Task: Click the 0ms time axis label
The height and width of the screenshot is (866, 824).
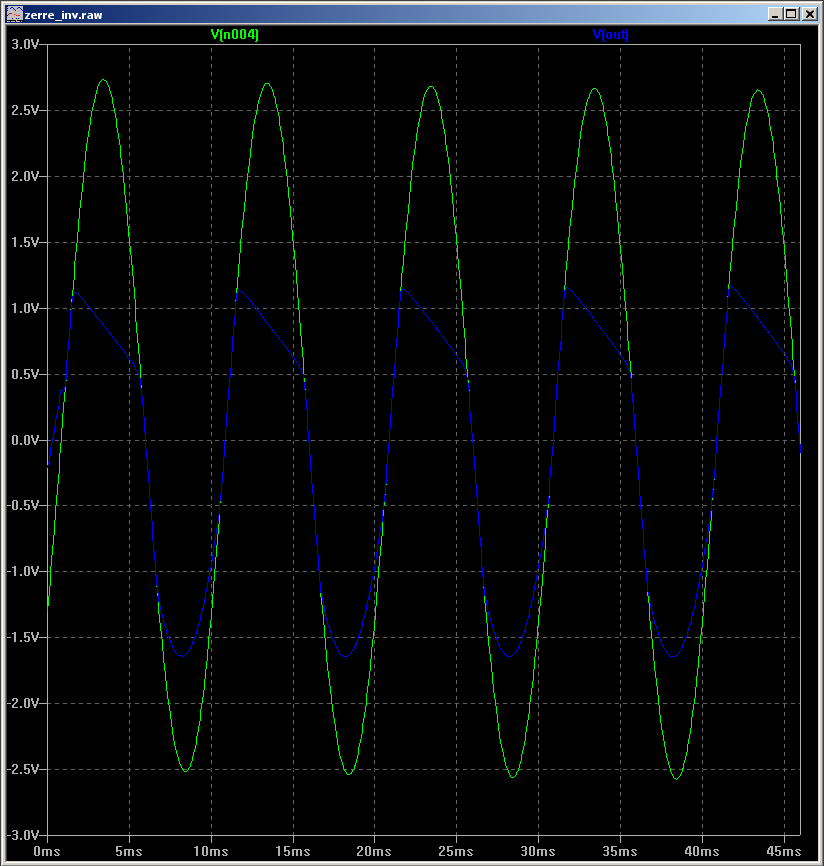Action: [x=47, y=851]
